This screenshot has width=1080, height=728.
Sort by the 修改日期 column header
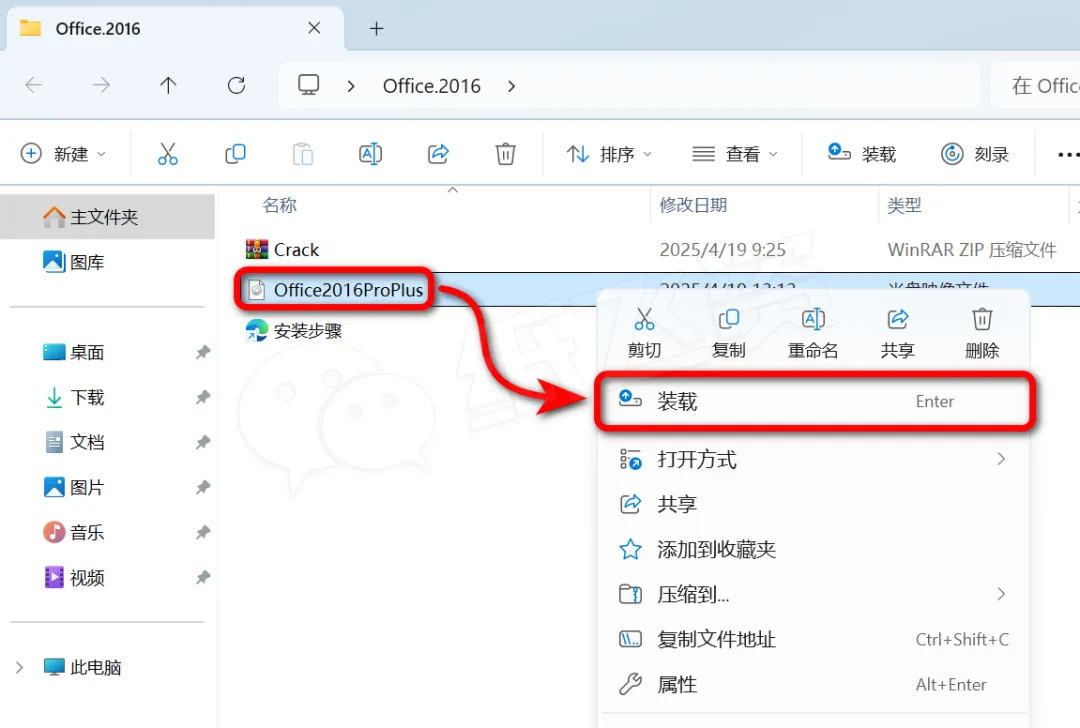(693, 205)
